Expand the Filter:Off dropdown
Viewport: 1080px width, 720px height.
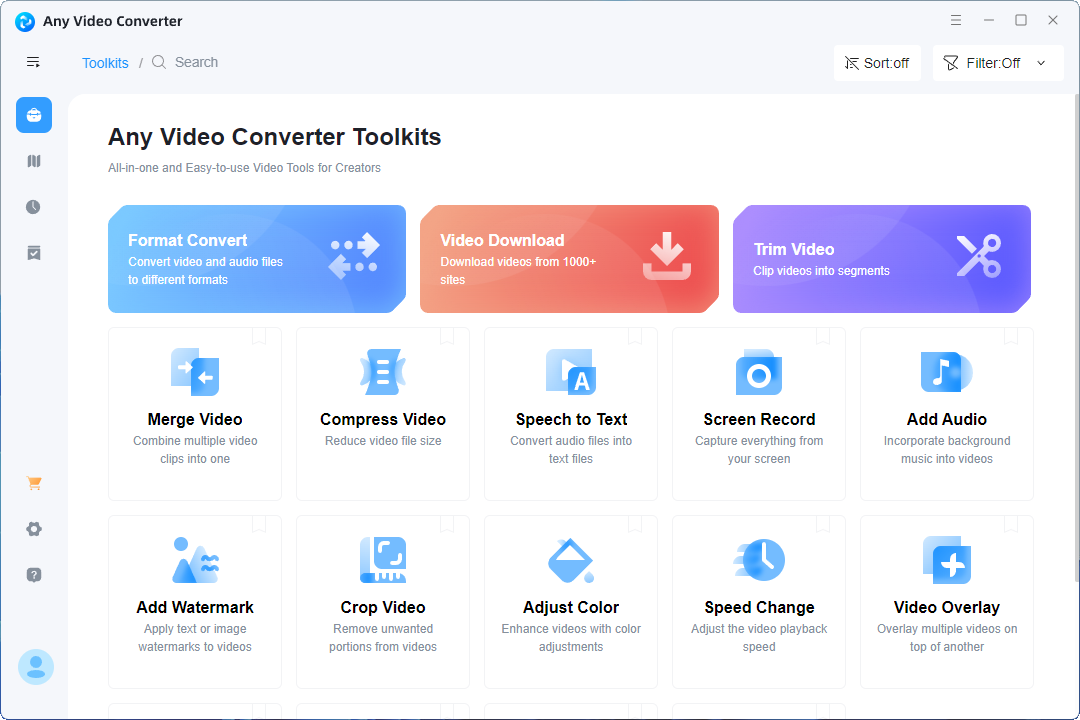click(x=996, y=63)
